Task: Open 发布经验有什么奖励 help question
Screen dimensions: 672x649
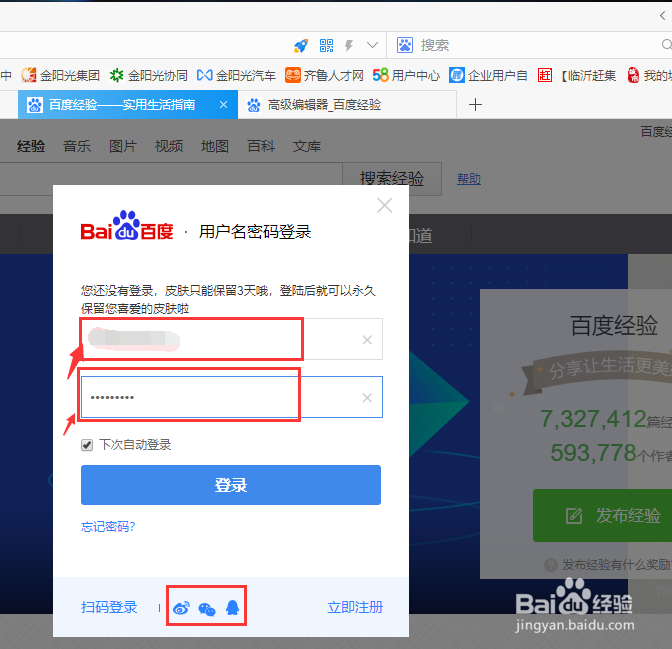Action: 615,565
